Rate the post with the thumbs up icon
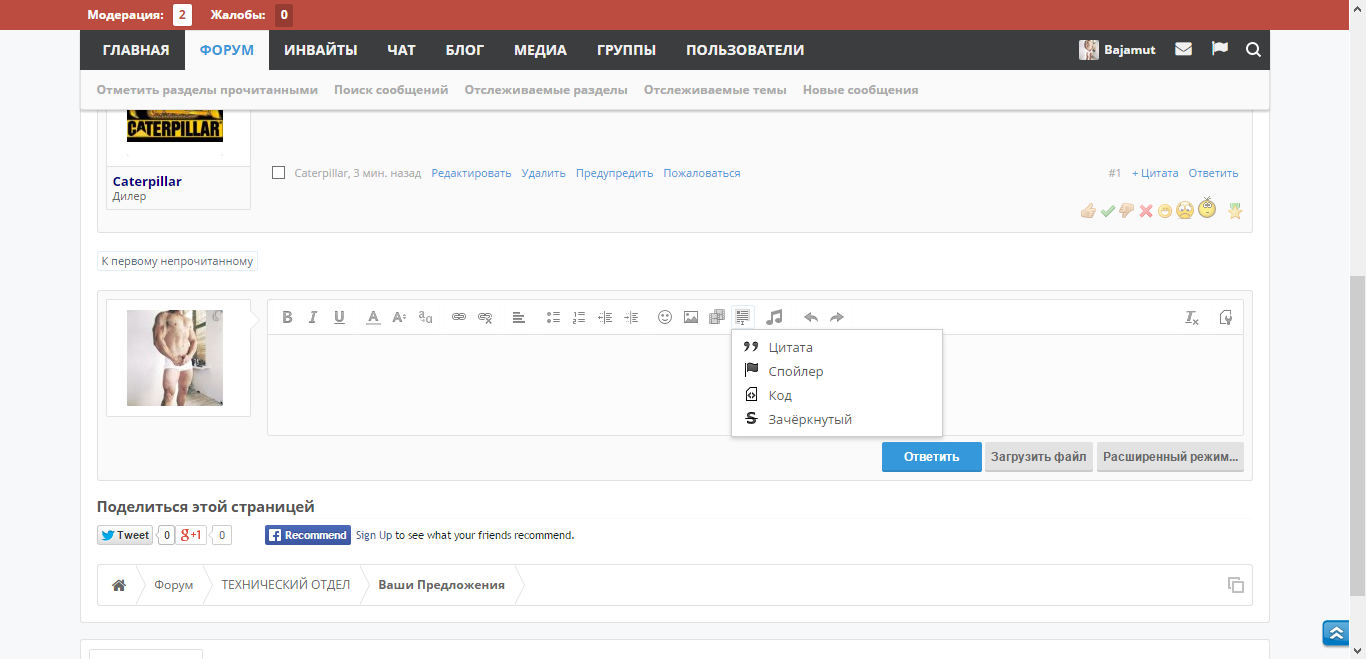The image size is (1366, 659). click(x=1088, y=211)
